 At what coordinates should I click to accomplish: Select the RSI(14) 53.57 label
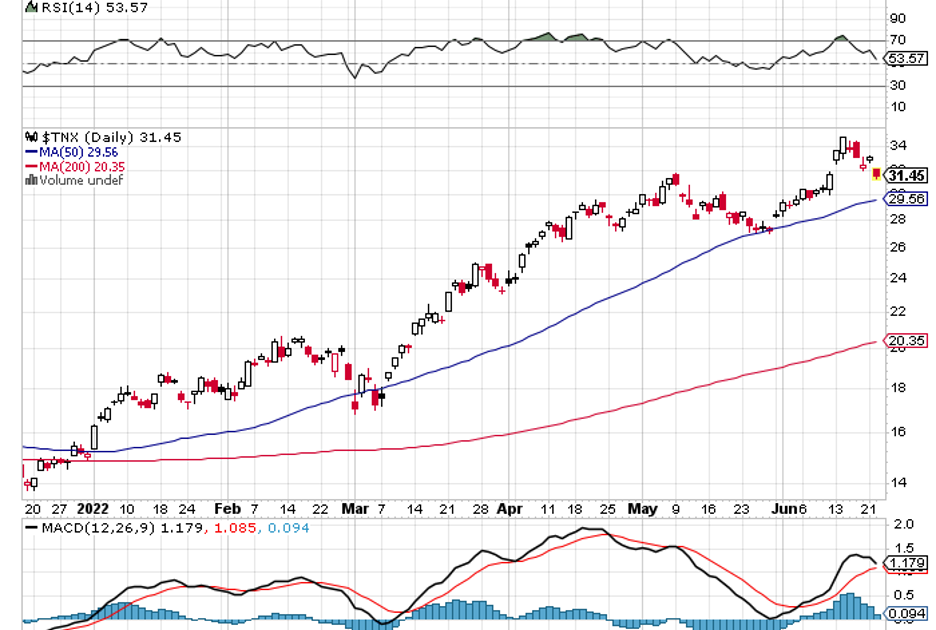[x=82, y=8]
